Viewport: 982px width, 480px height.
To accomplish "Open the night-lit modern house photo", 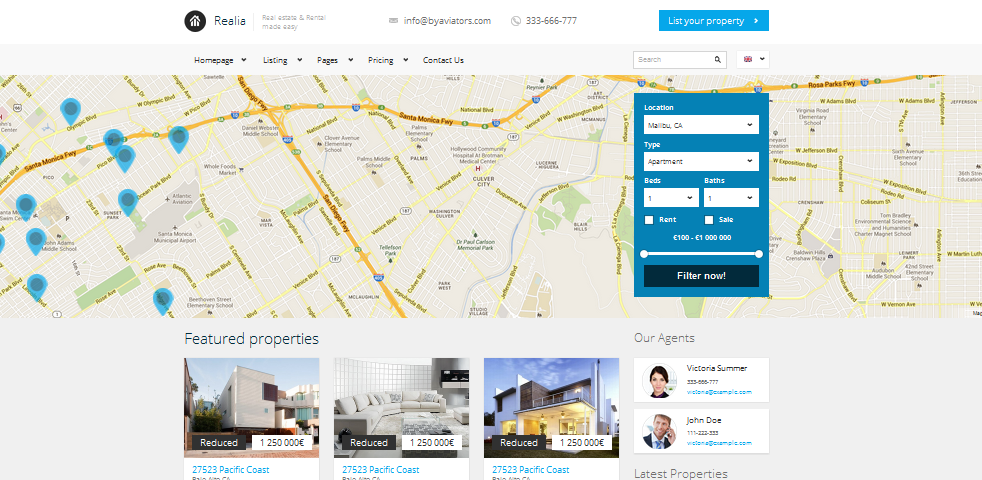I will coord(551,408).
